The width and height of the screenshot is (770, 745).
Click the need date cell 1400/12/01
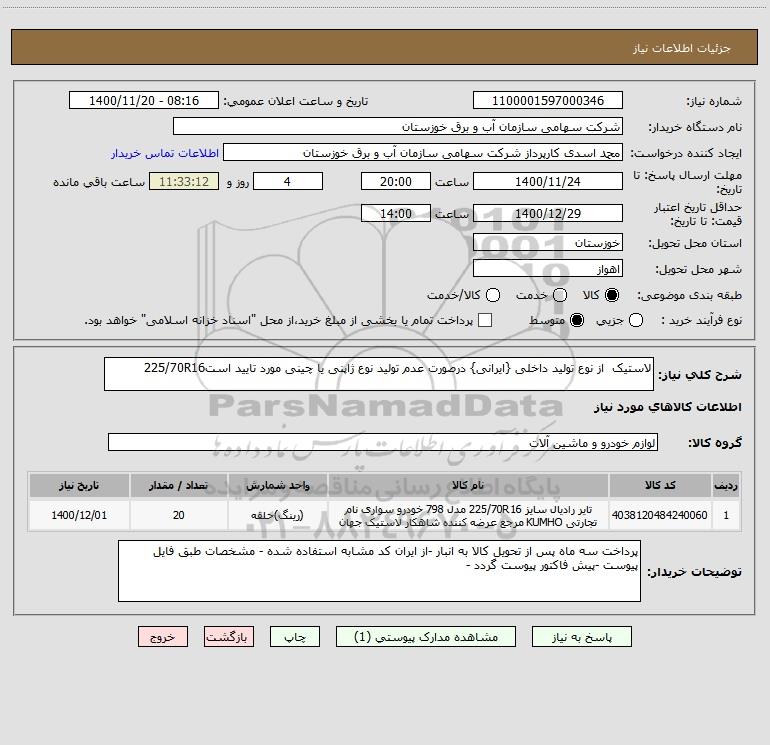point(79,515)
